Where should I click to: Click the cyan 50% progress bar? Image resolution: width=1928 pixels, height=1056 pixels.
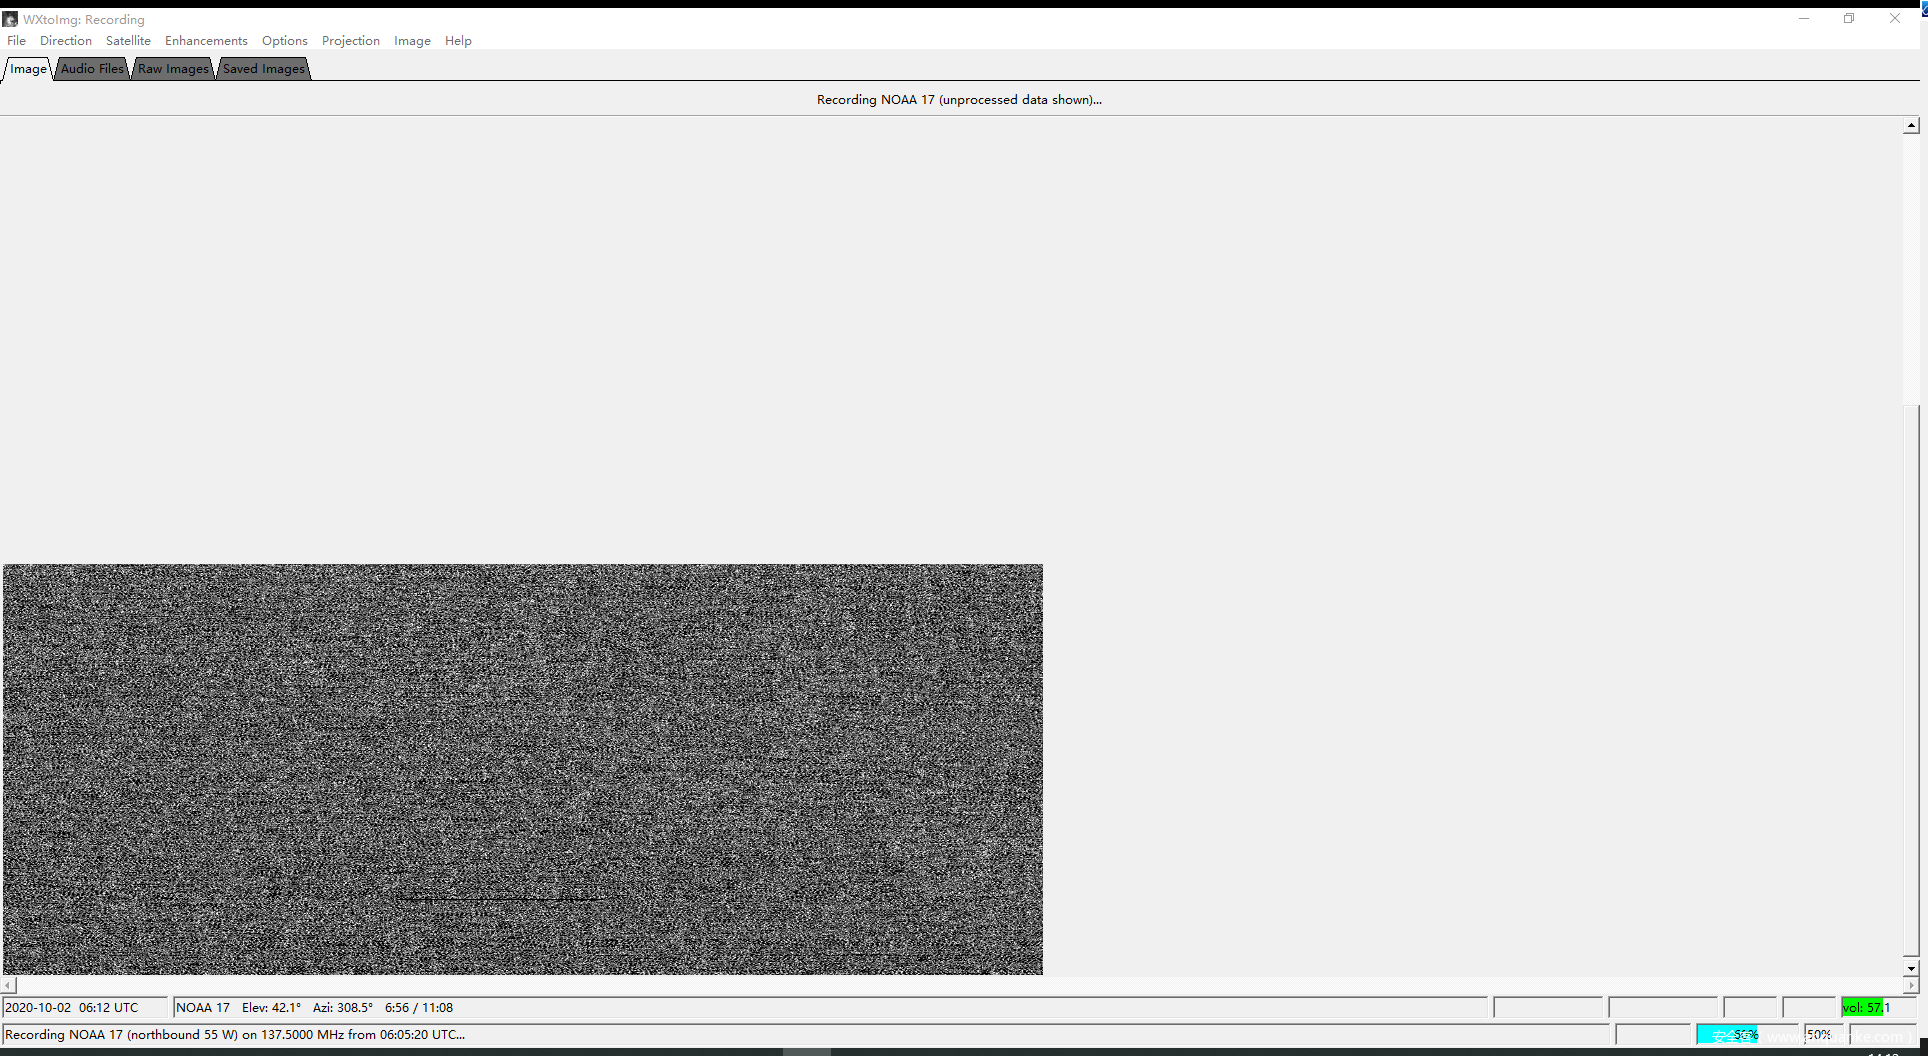point(1727,1035)
